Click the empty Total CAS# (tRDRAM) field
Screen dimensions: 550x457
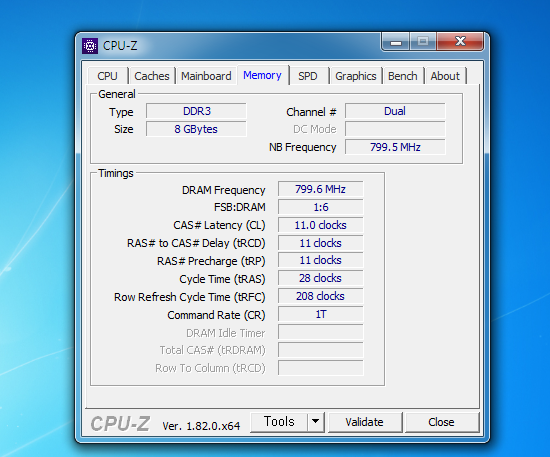[x=321, y=350]
